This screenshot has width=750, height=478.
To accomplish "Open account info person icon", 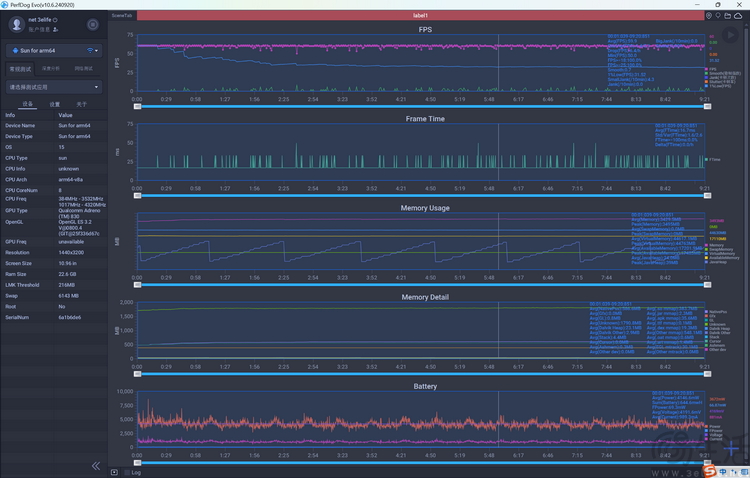I will tap(55, 30).
